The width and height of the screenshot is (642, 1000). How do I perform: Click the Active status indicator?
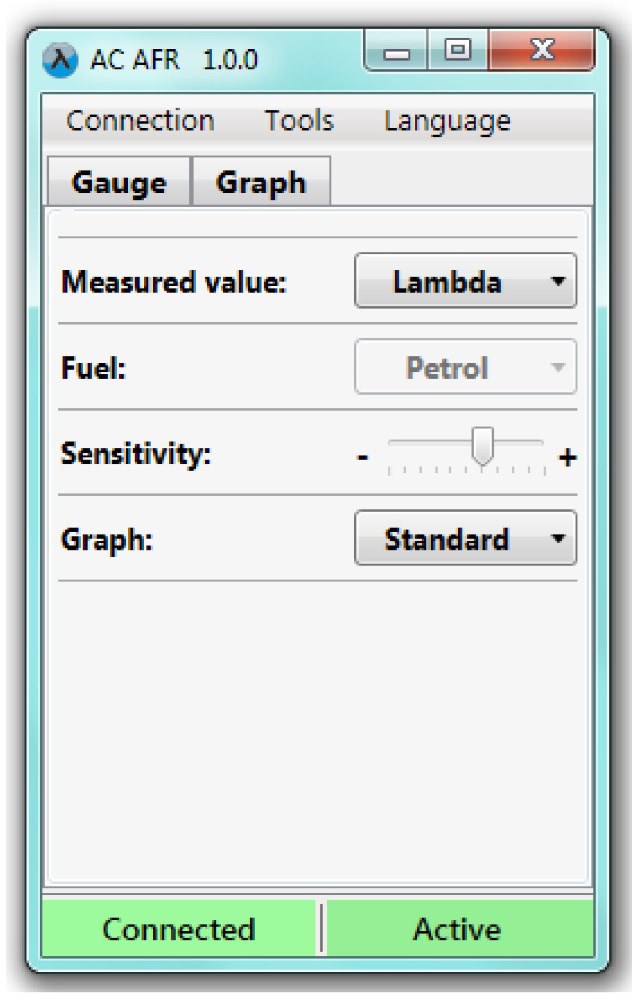pyautogui.click(x=458, y=929)
